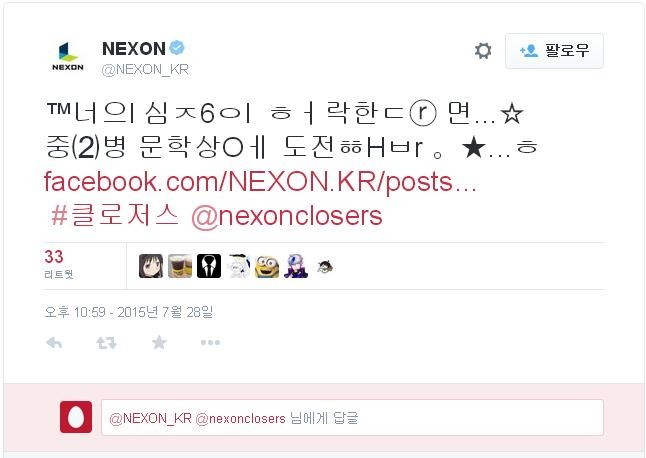Open the gear settings menu on the tweet
646x458 pixels.
483,51
